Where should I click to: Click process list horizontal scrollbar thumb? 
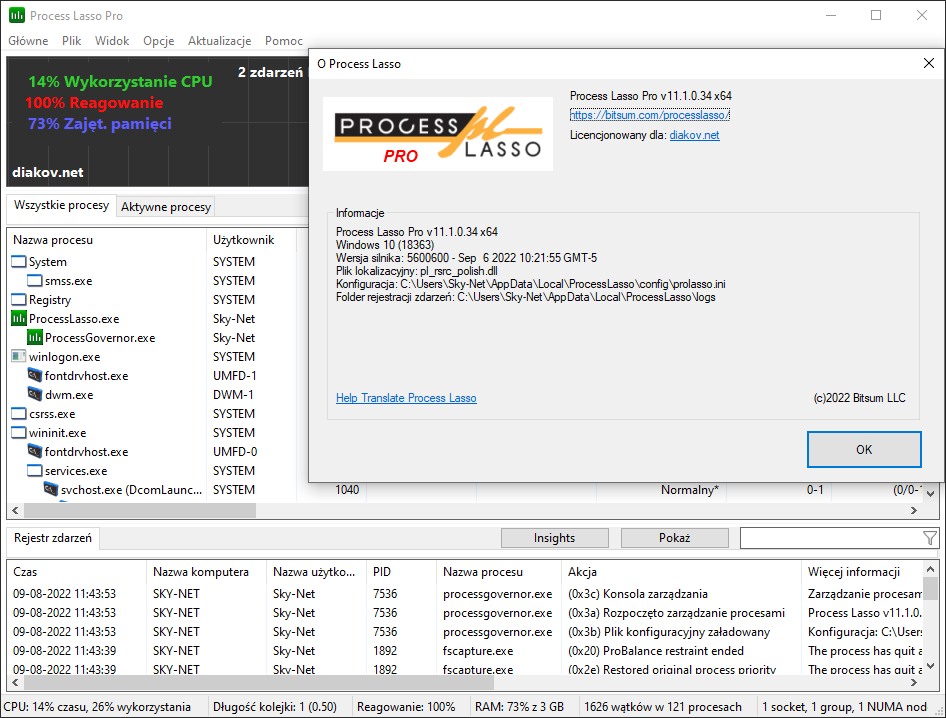(x=139, y=510)
